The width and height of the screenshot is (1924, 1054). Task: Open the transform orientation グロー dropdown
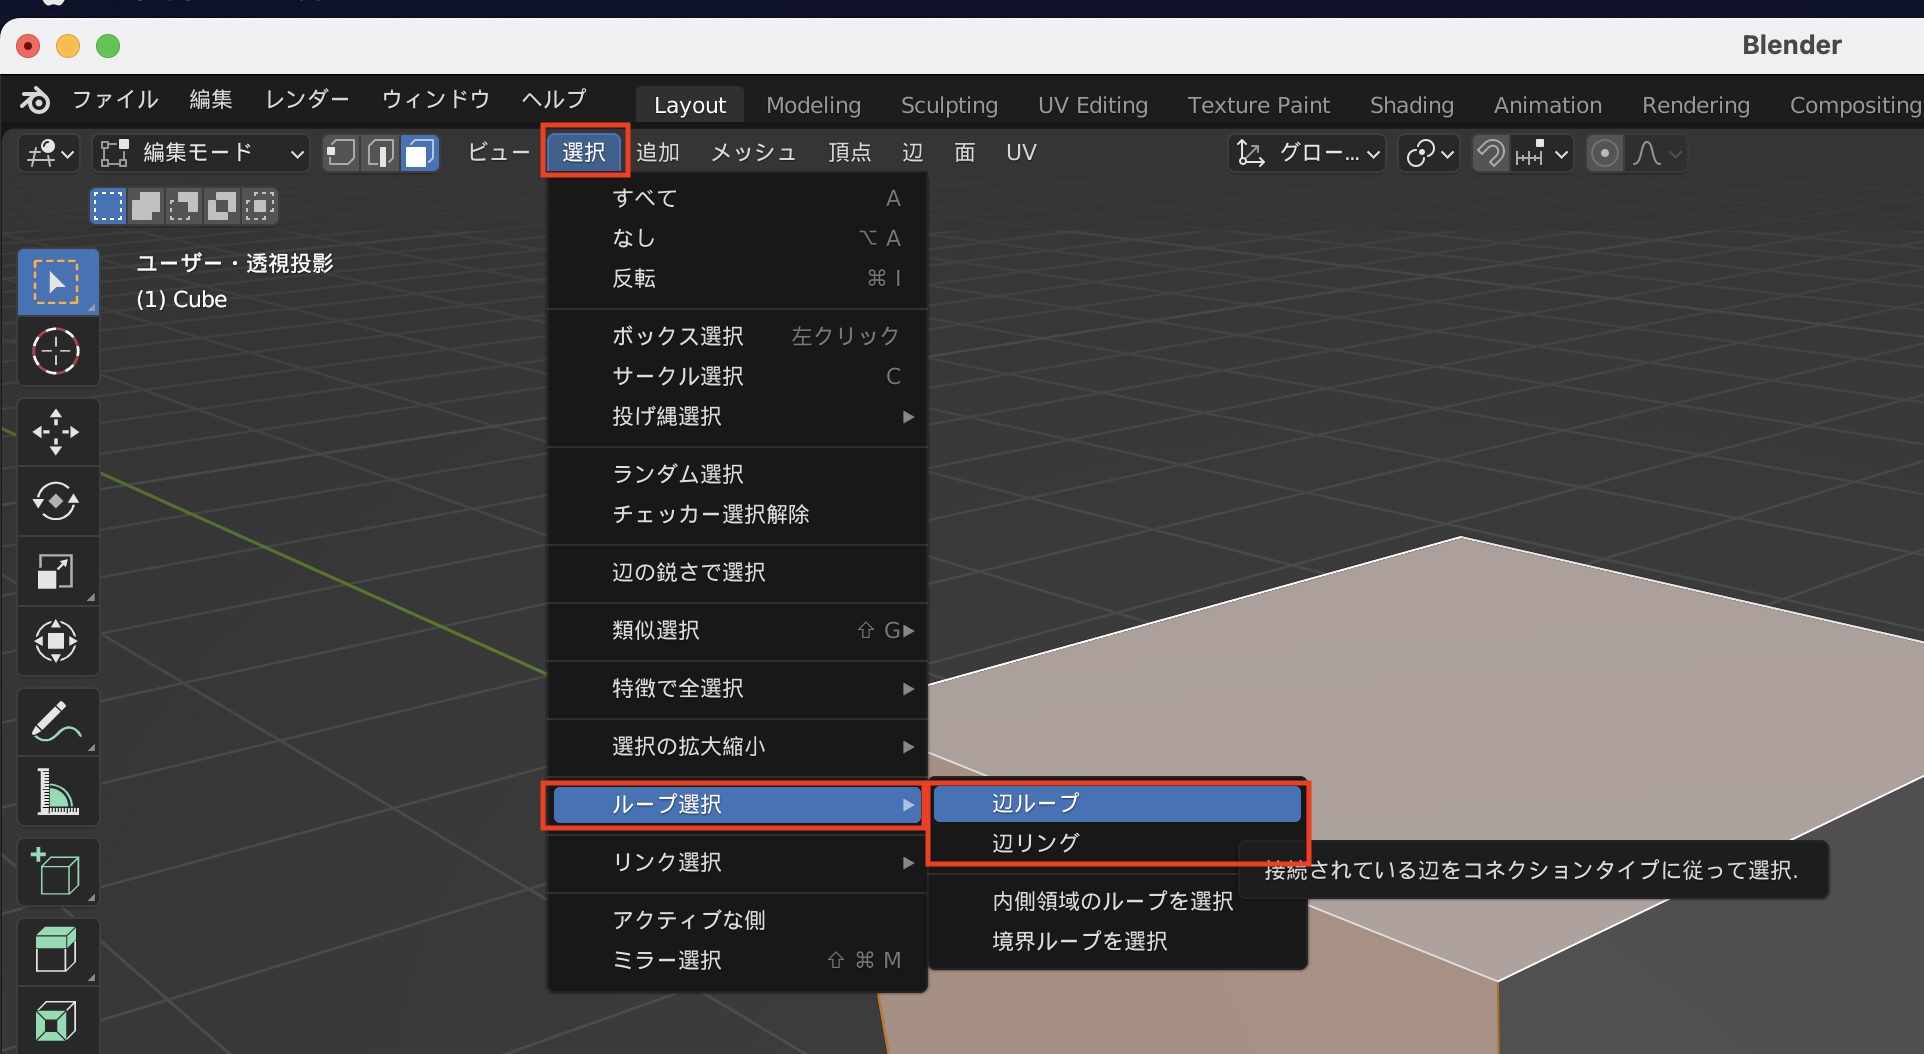[1307, 153]
